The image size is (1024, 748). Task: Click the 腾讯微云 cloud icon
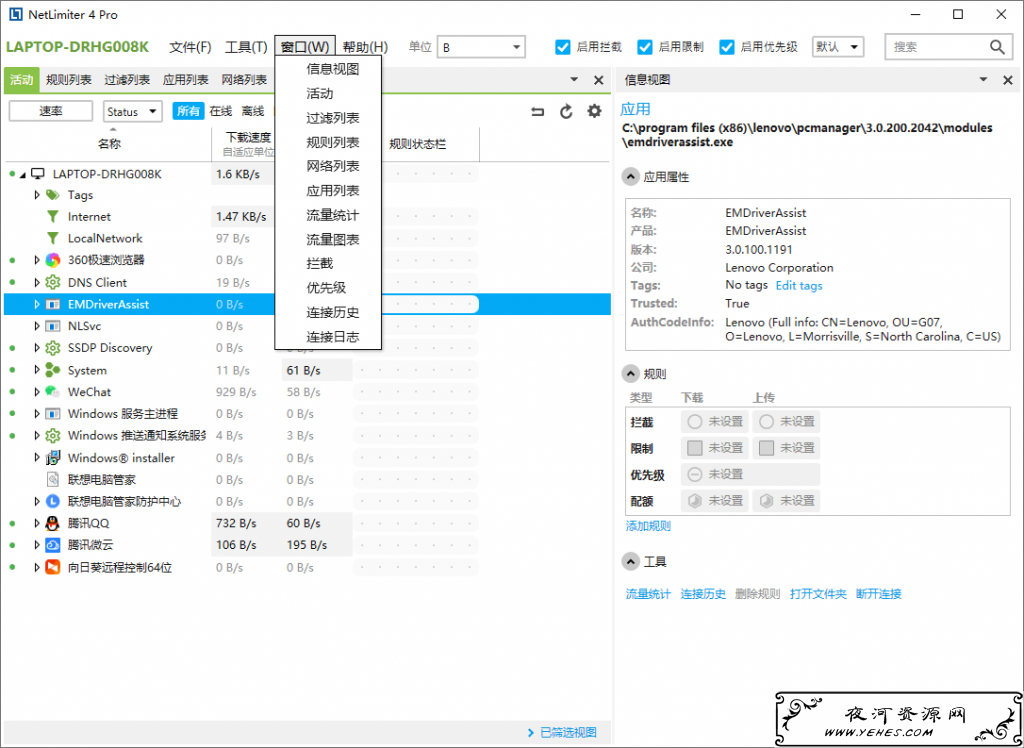point(53,545)
